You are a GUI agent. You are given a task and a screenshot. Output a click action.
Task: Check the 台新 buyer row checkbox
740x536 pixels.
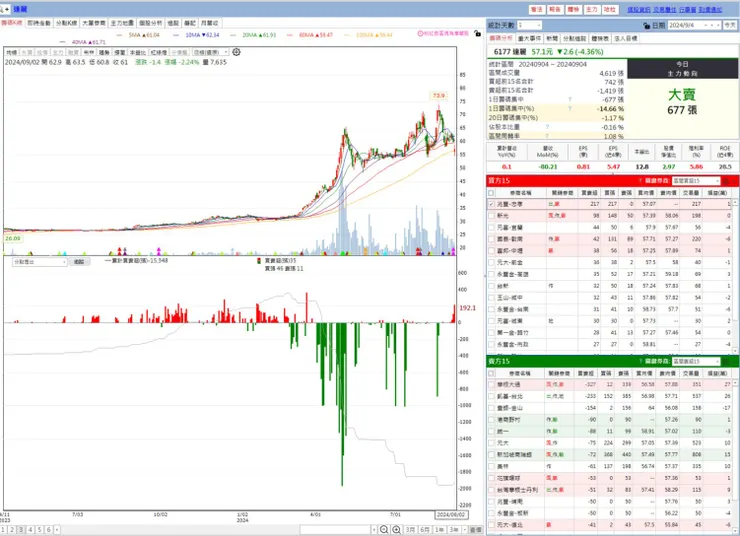point(491,286)
